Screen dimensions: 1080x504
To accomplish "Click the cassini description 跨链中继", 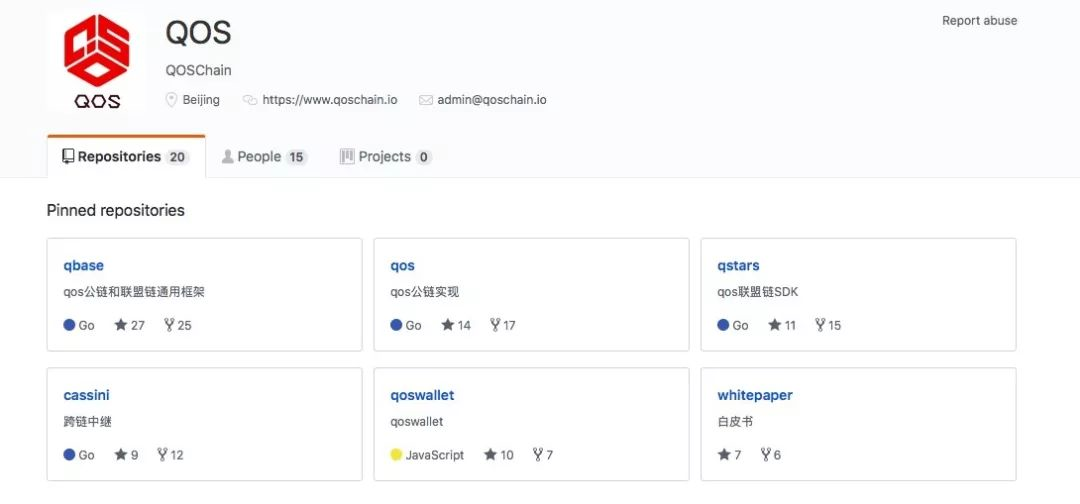I will (87, 421).
